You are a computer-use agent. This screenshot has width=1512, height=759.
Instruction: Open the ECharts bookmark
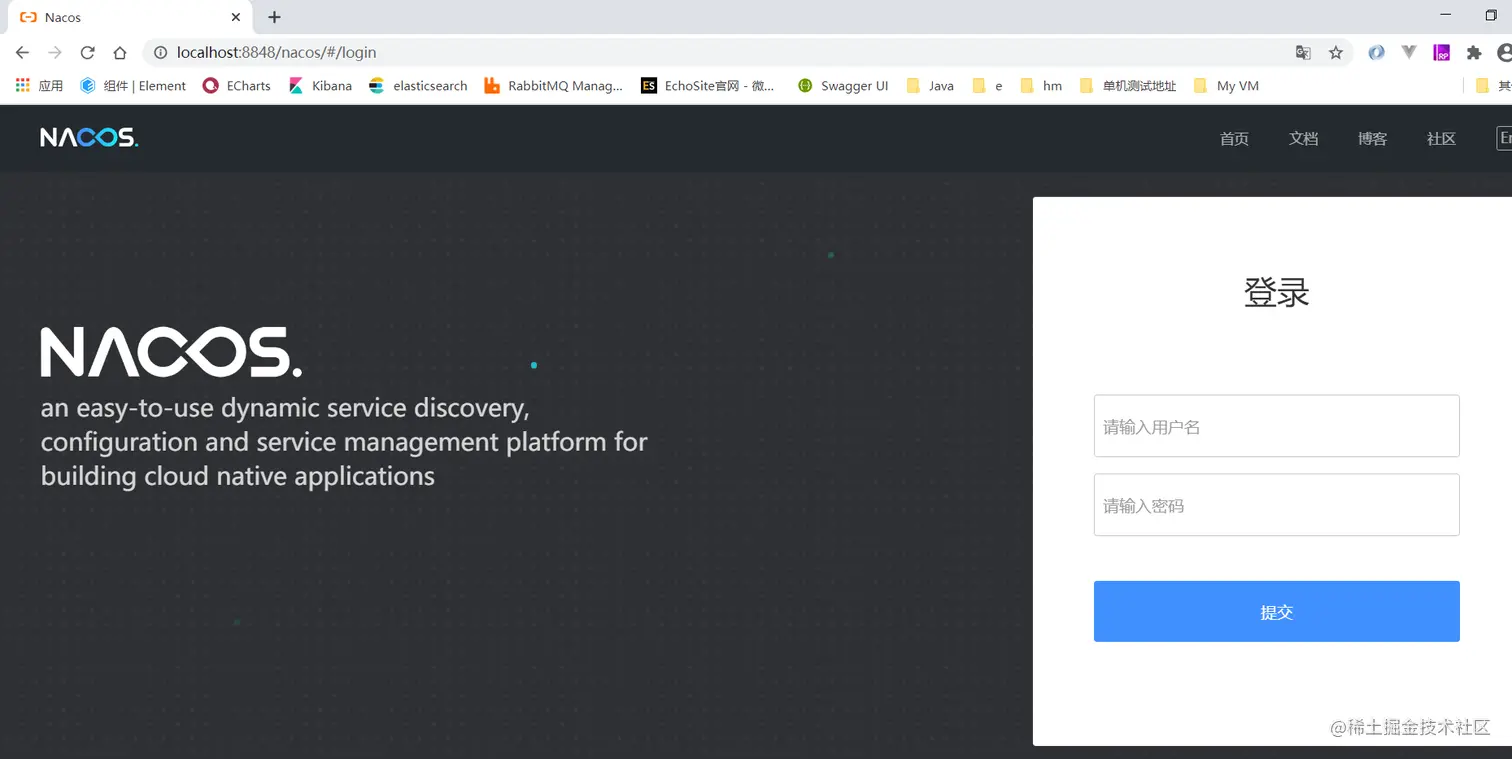(237, 86)
